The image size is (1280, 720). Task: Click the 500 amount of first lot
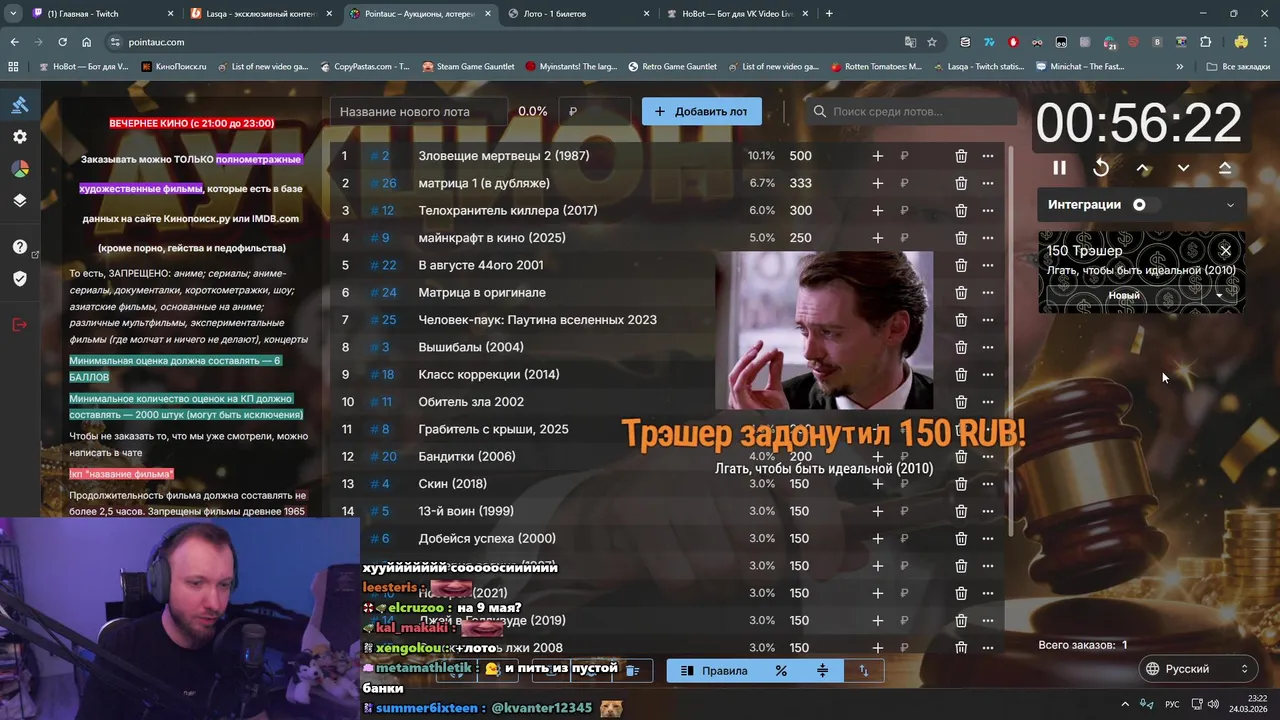pos(800,156)
